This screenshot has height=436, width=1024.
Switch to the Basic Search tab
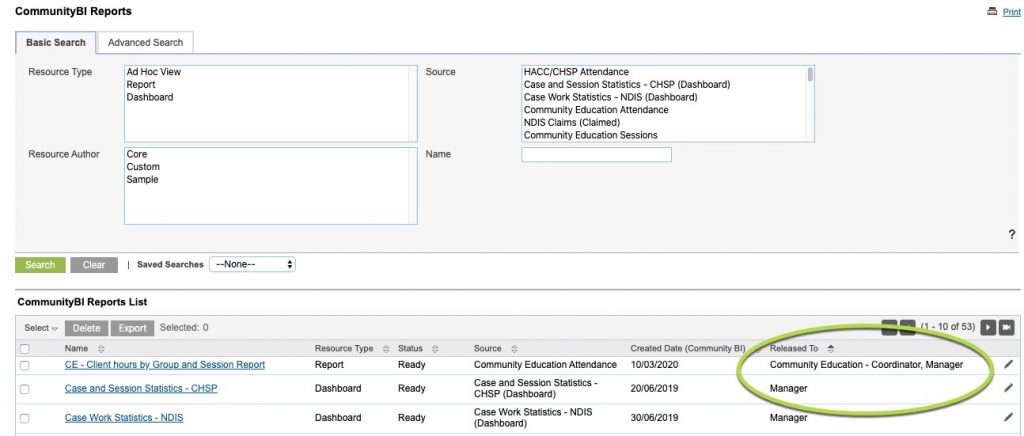pyautogui.click(x=56, y=42)
